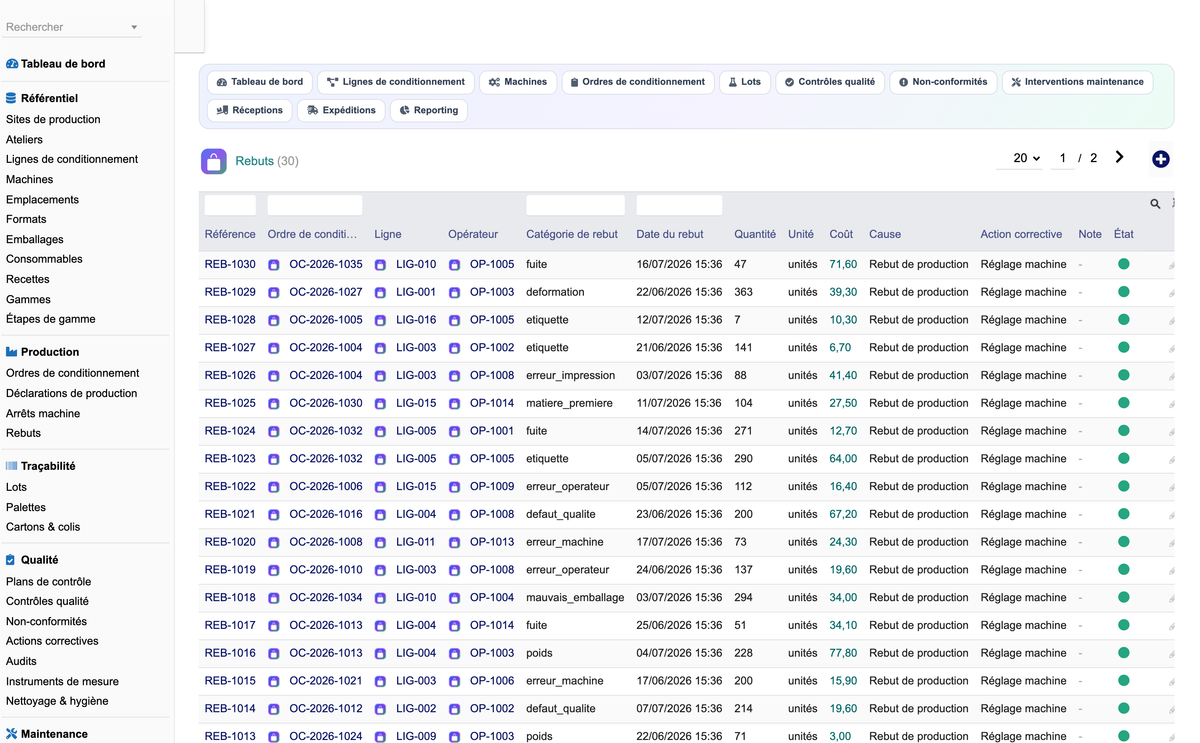
Task: Open Machines toolbar tab
Action: 518,82
